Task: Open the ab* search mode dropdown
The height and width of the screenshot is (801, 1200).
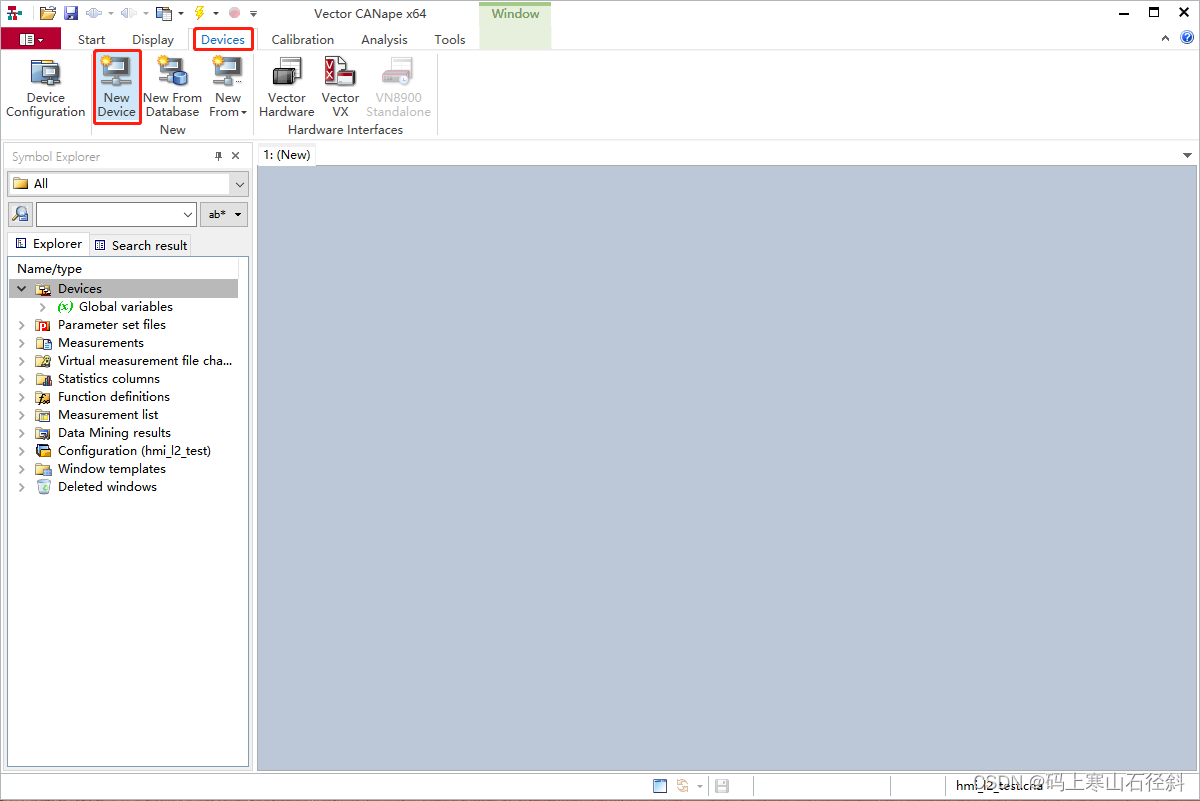Action: coord(224,214)
